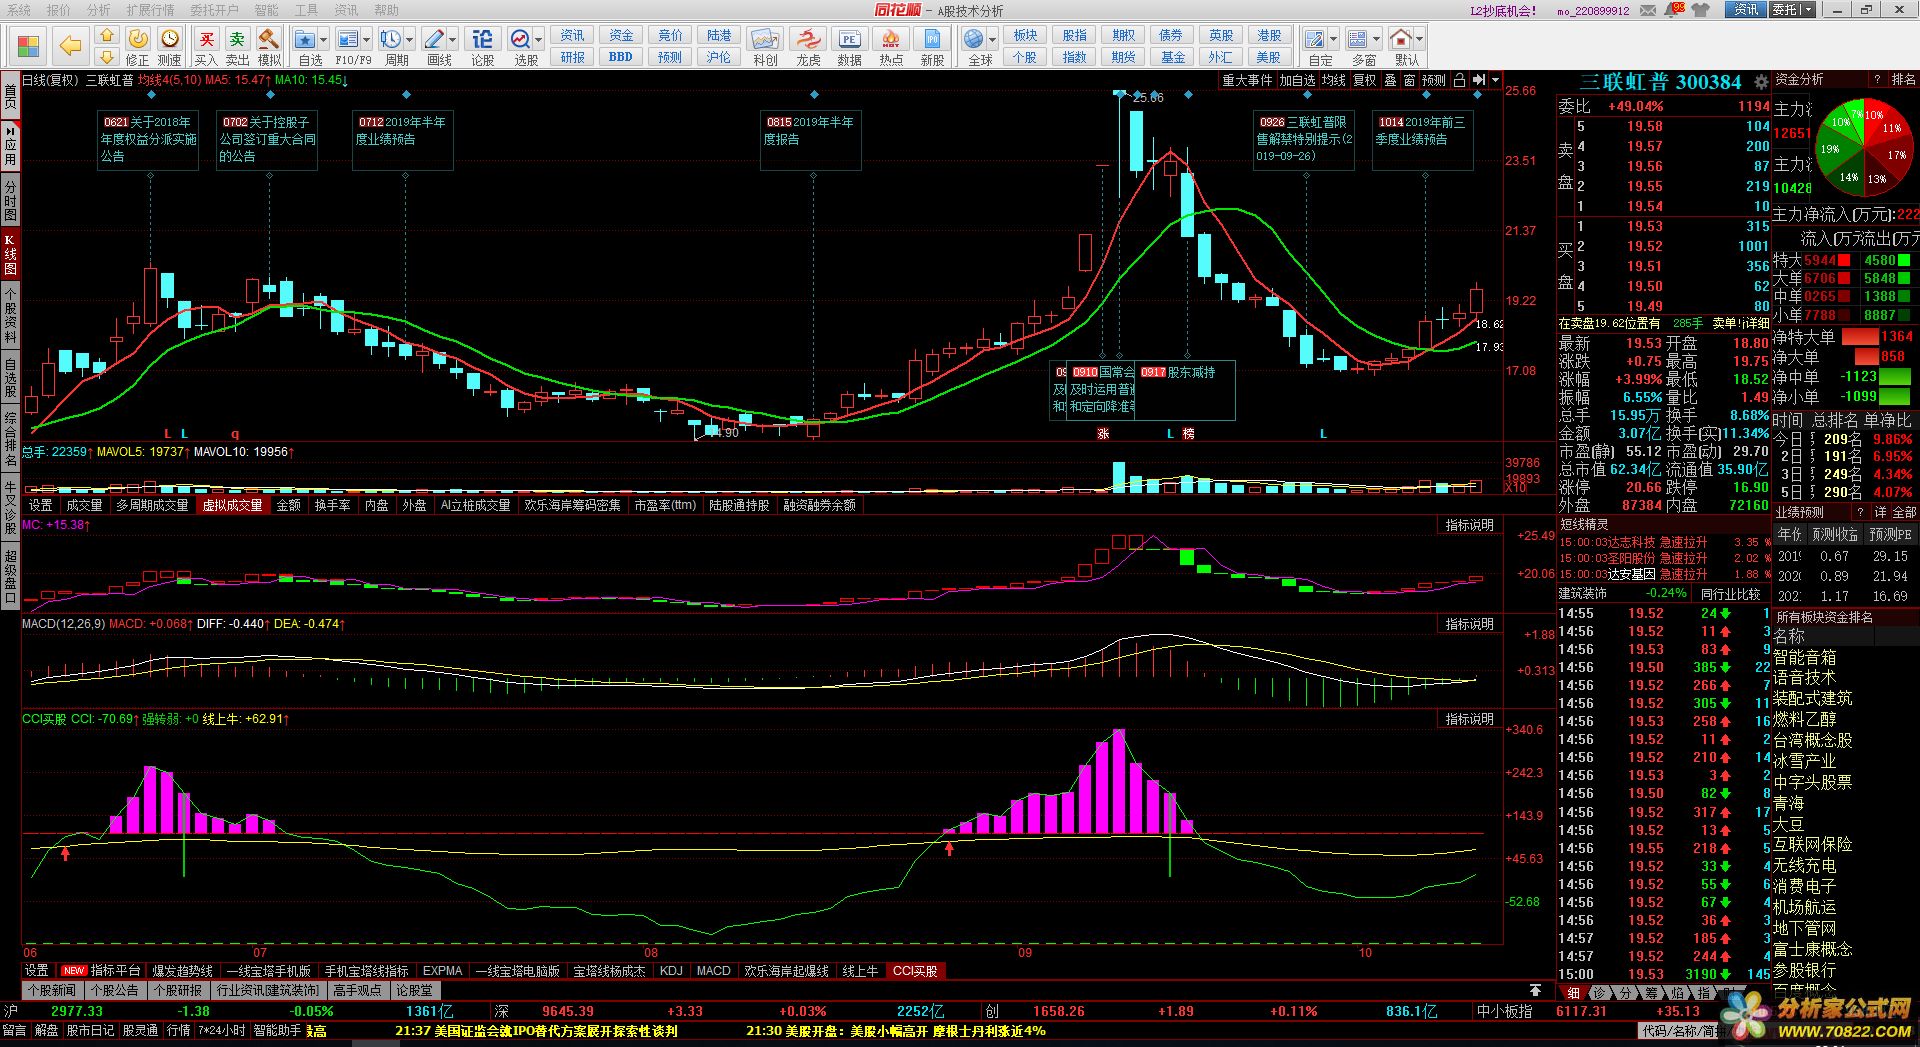
Task: Switch to the 换手率 indicator tab
Action: (x=332, y=505)
